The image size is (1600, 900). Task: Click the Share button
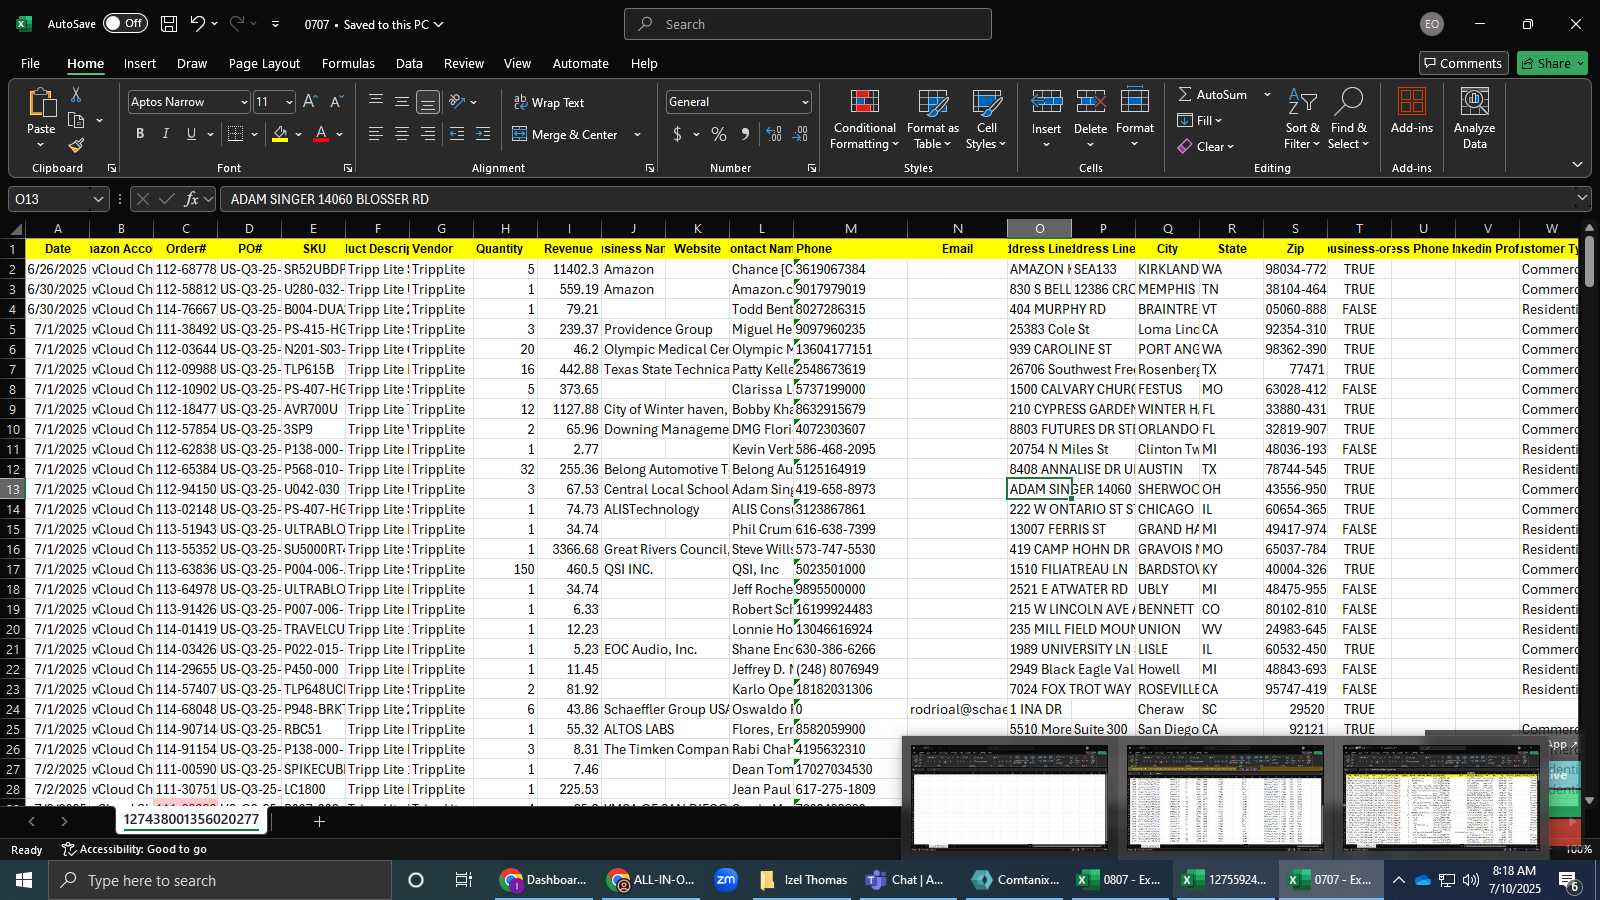1552,63
